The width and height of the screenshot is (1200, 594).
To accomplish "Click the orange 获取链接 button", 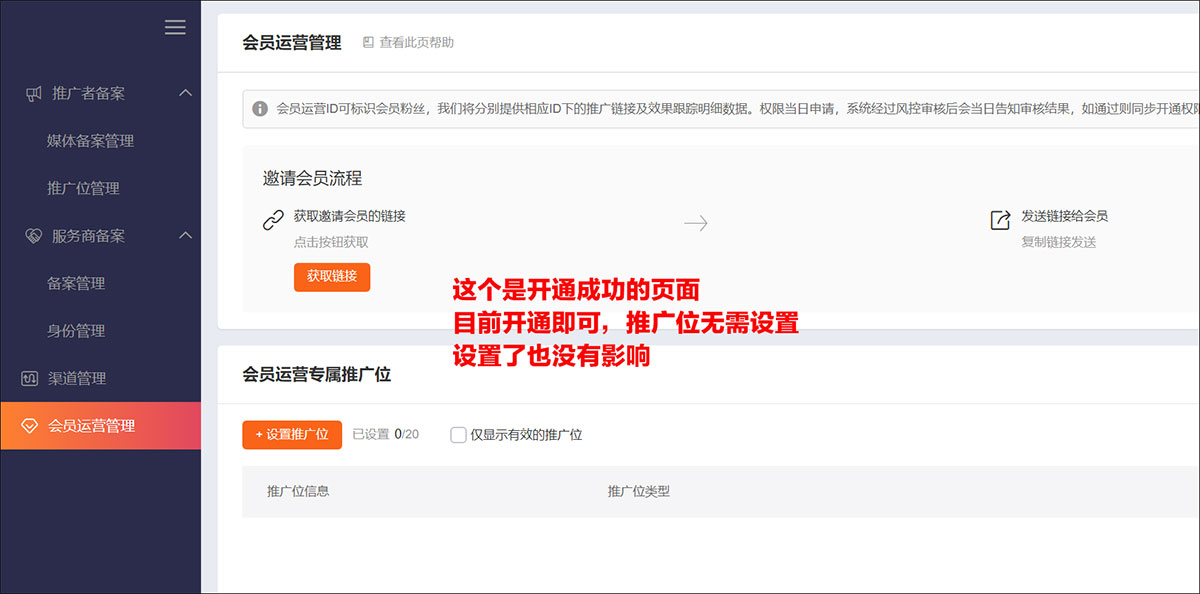I will click(x=332, y=277).
